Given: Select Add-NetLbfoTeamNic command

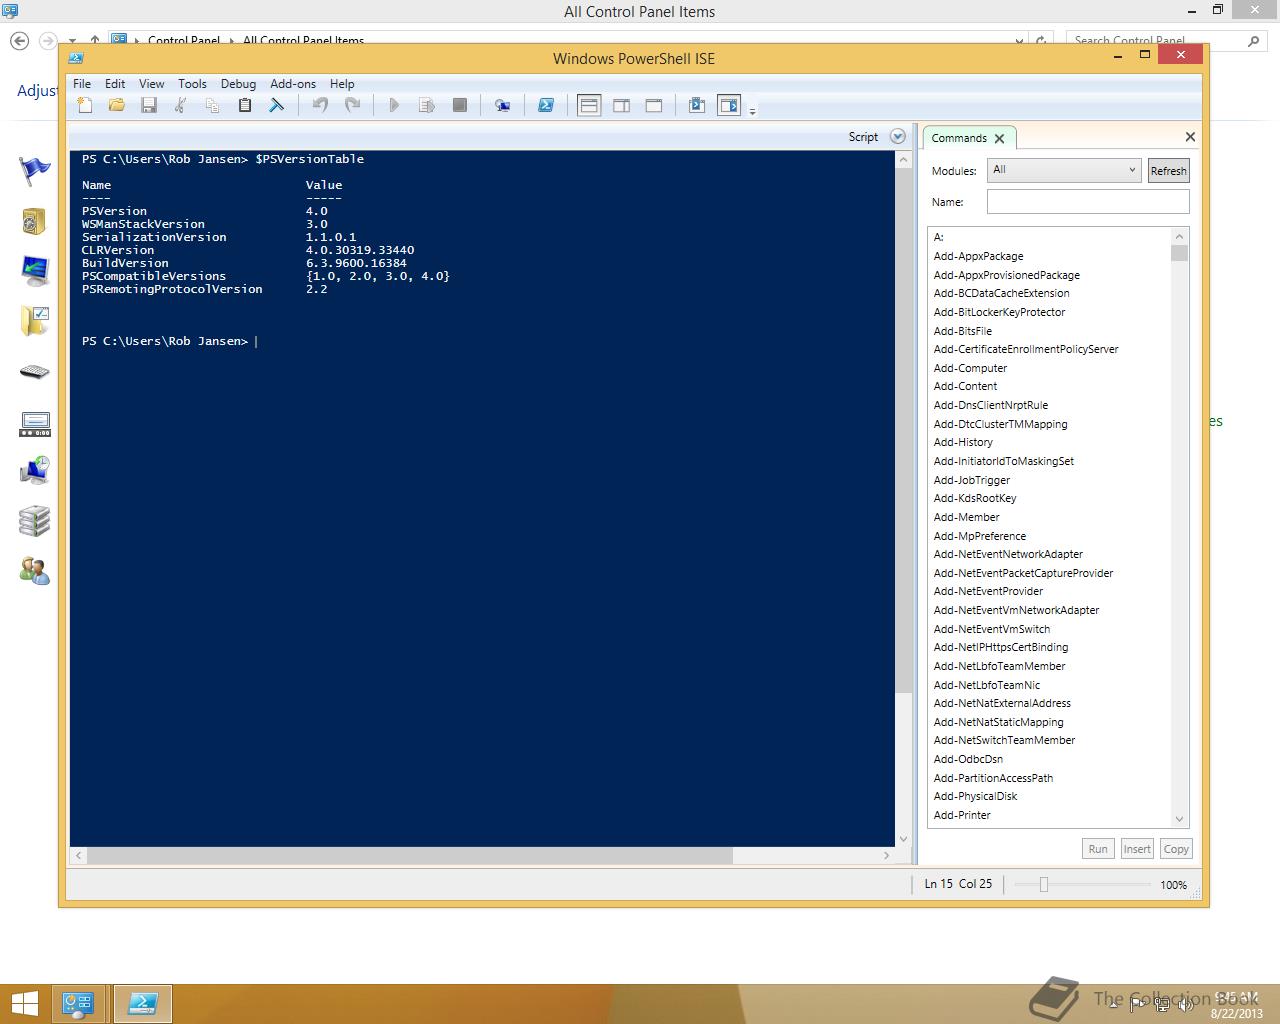Looking at the screenshot, I should point(986,685).
